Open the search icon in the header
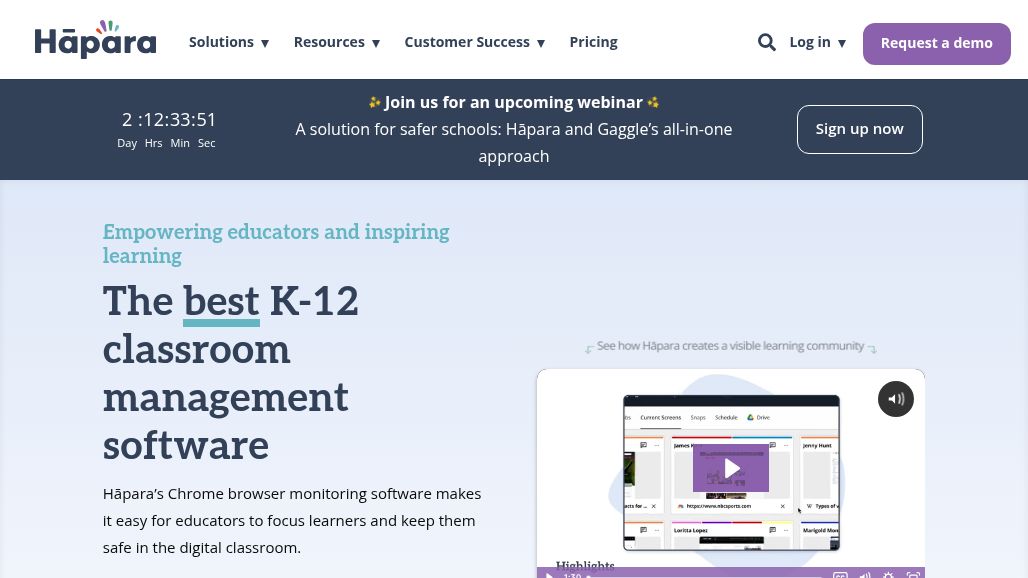 point(766,43)
